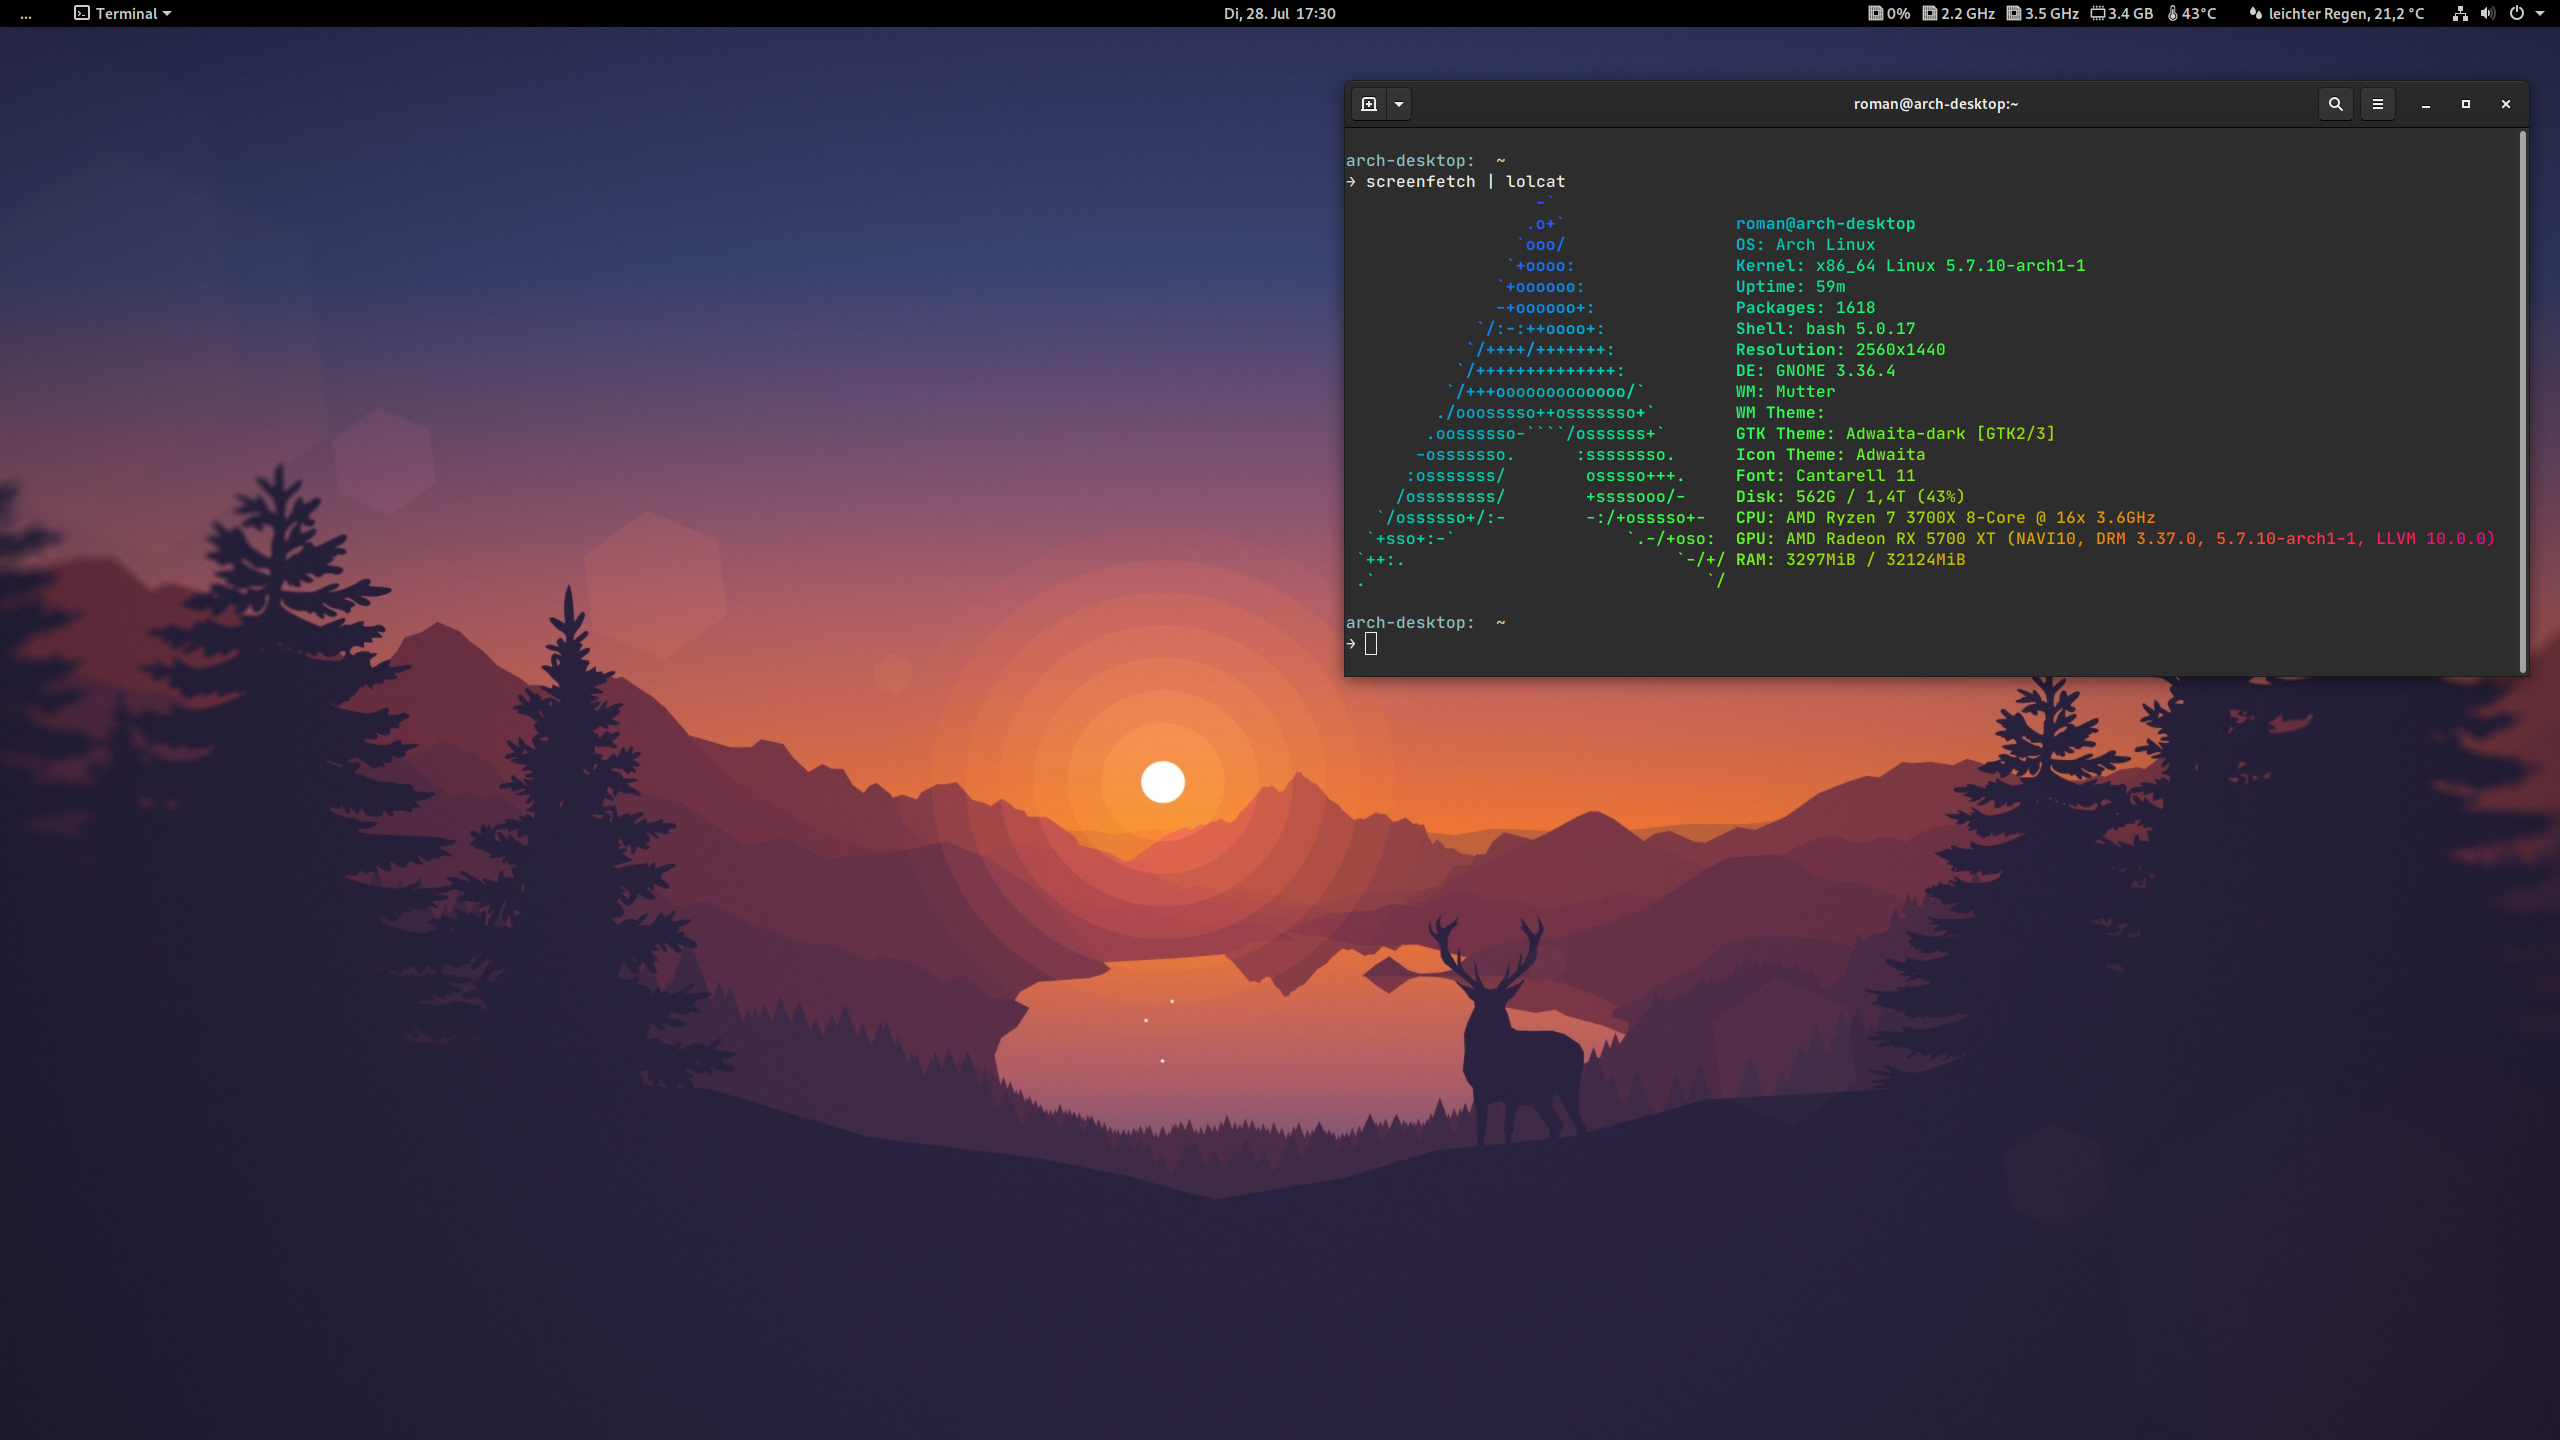Click the Kernel 5.7.10-arch1-1 line
The image size is (2560, 1440).
tap(1910, 265)
